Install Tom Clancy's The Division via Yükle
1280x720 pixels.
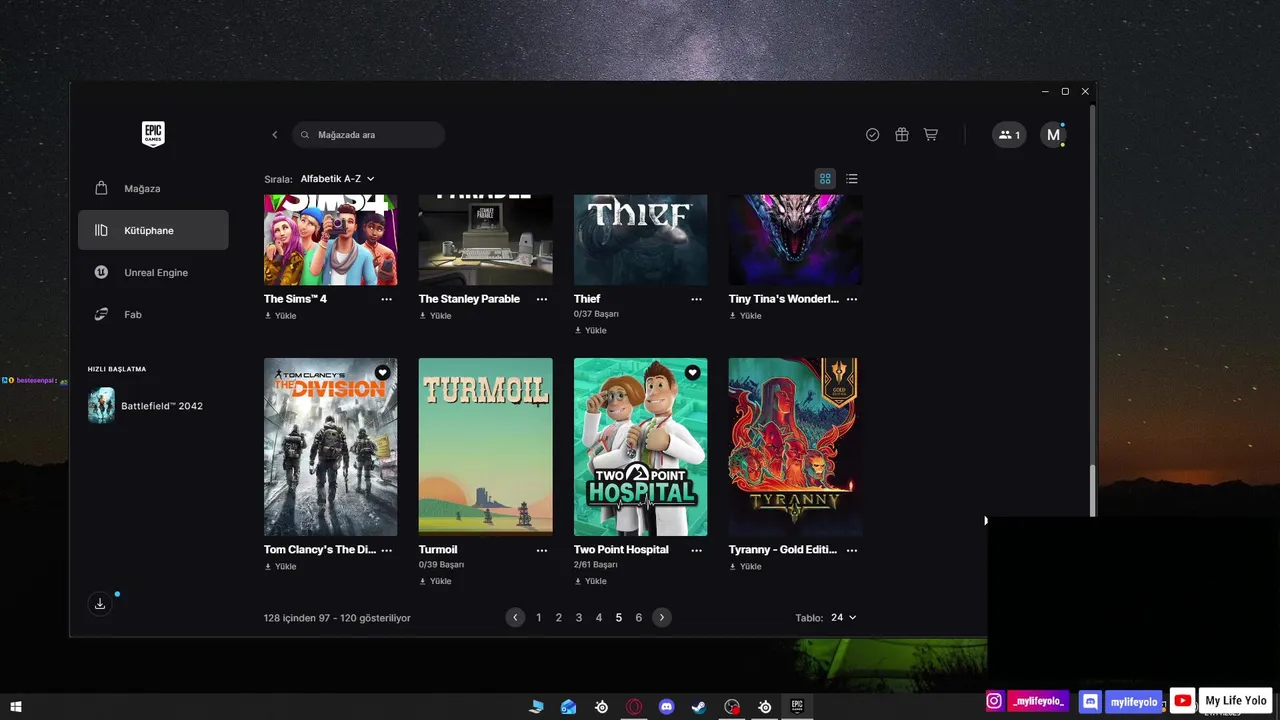280,567
